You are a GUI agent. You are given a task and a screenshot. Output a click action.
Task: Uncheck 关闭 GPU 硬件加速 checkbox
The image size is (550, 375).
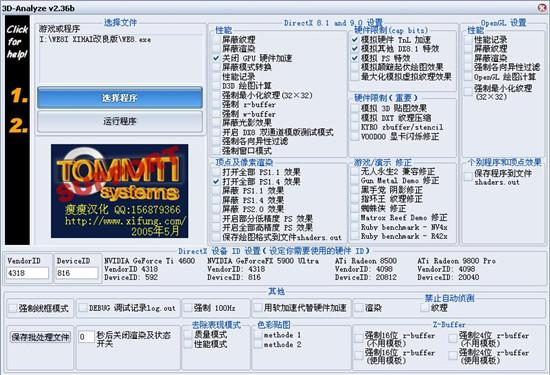click(x=216, y=58)
